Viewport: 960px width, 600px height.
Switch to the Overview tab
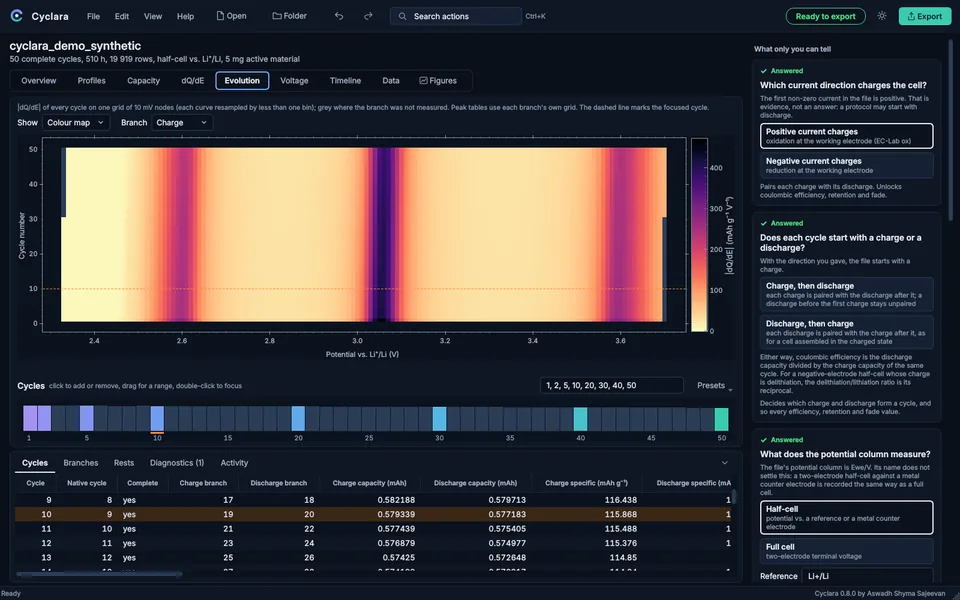(39, 81)
